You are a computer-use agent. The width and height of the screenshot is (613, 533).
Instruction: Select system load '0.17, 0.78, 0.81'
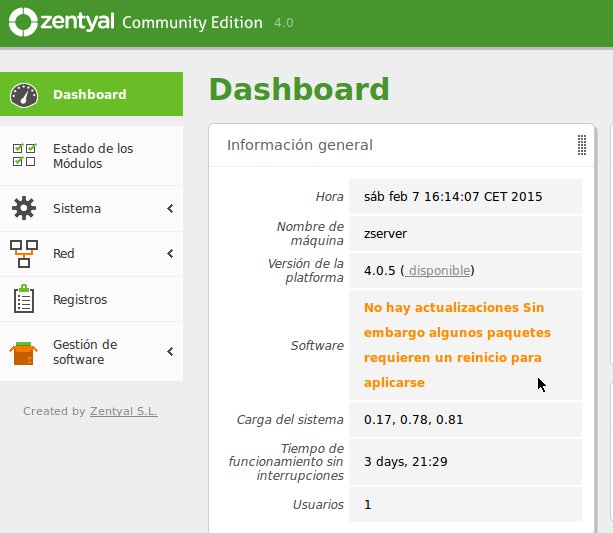coord(413,420)
